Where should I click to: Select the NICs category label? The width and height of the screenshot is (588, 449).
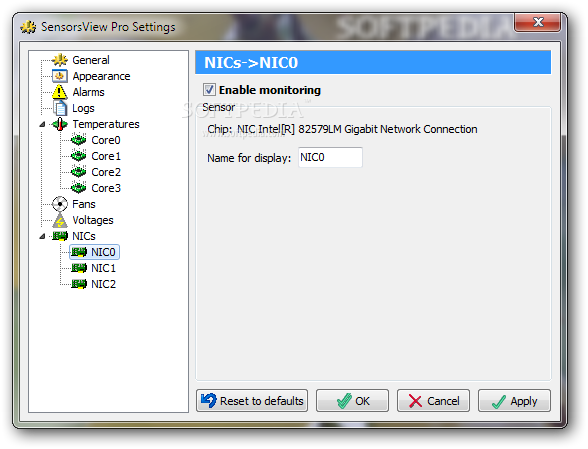click(x=84, y=236)
